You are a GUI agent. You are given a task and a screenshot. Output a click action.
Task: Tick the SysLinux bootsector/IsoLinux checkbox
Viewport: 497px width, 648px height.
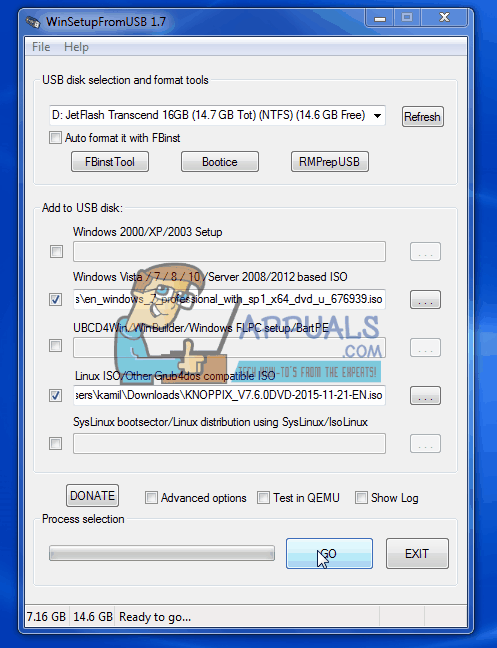pos(55,443)
